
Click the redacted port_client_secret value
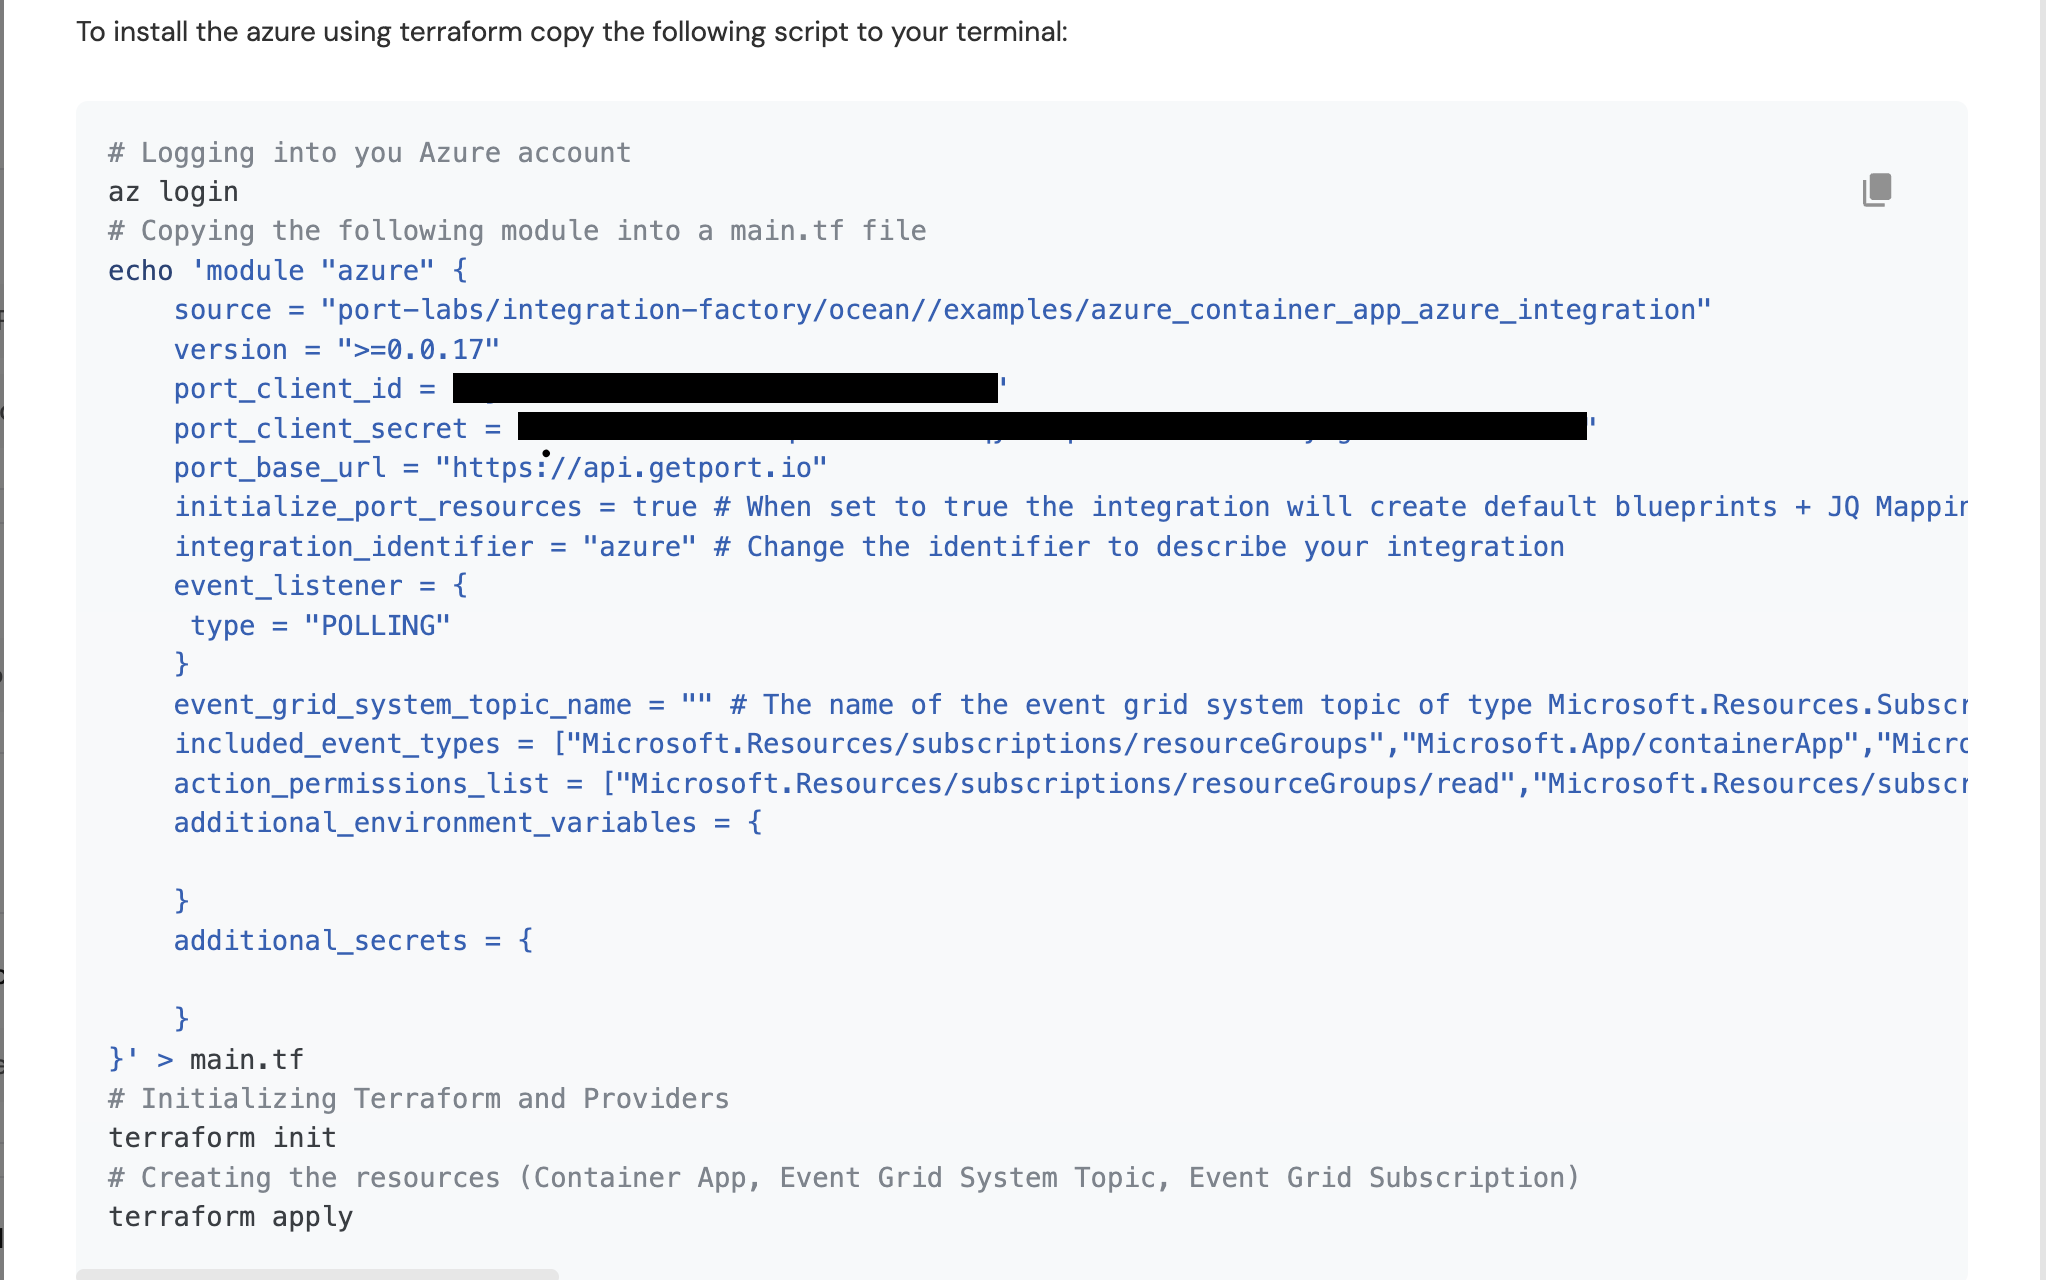(x=1051, y=427)
